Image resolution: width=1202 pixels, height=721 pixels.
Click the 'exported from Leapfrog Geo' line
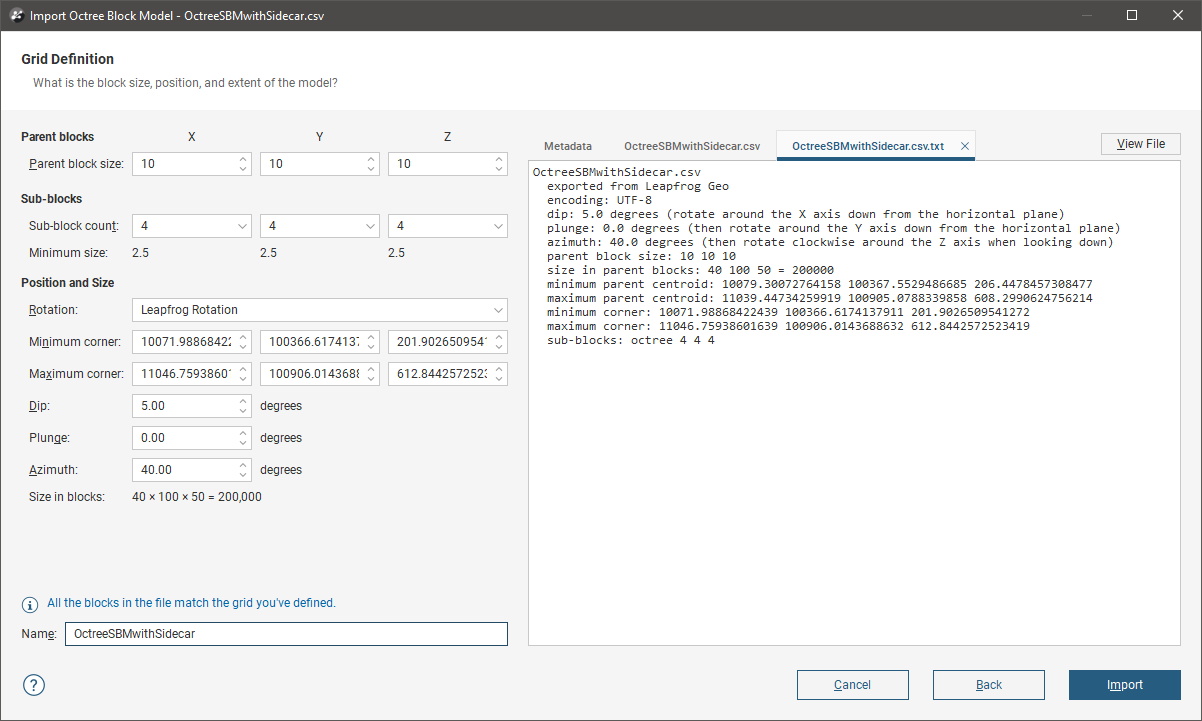pos(638,186)
